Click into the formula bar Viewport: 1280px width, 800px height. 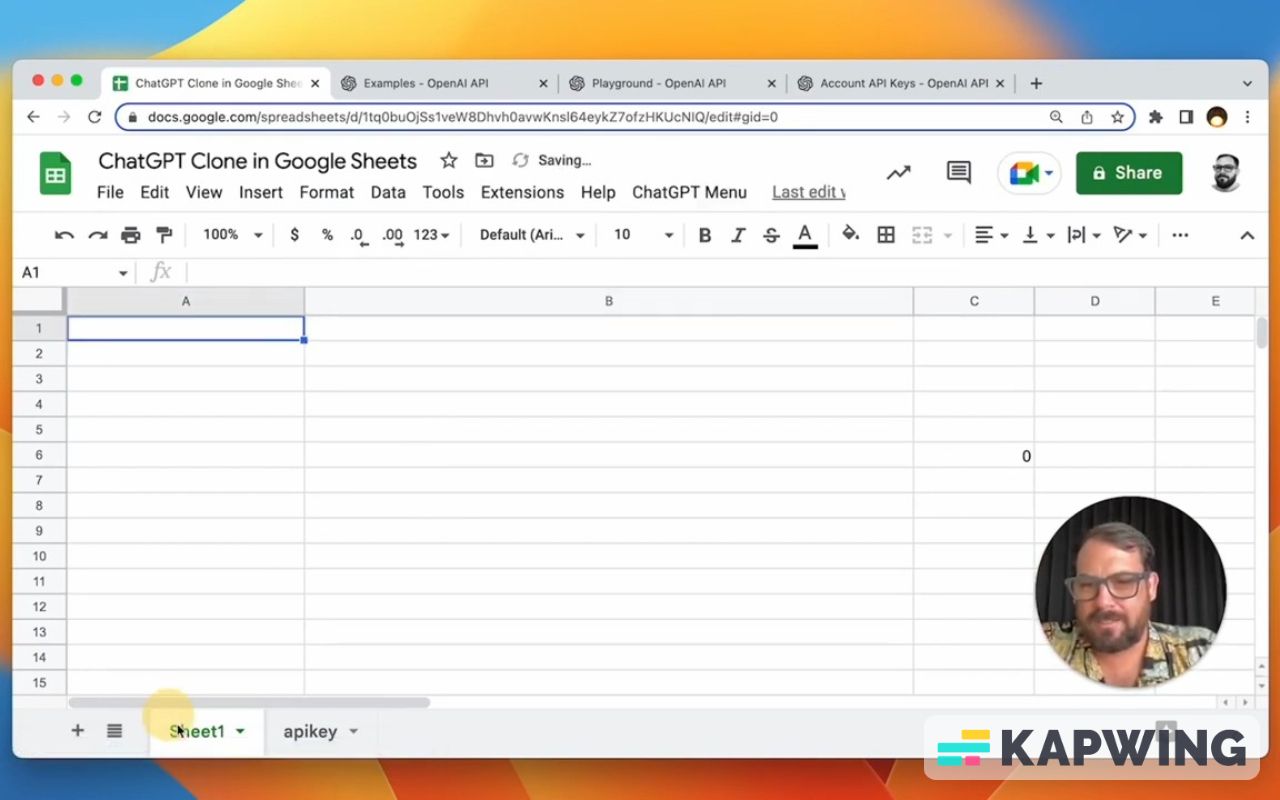coord(720,272)
